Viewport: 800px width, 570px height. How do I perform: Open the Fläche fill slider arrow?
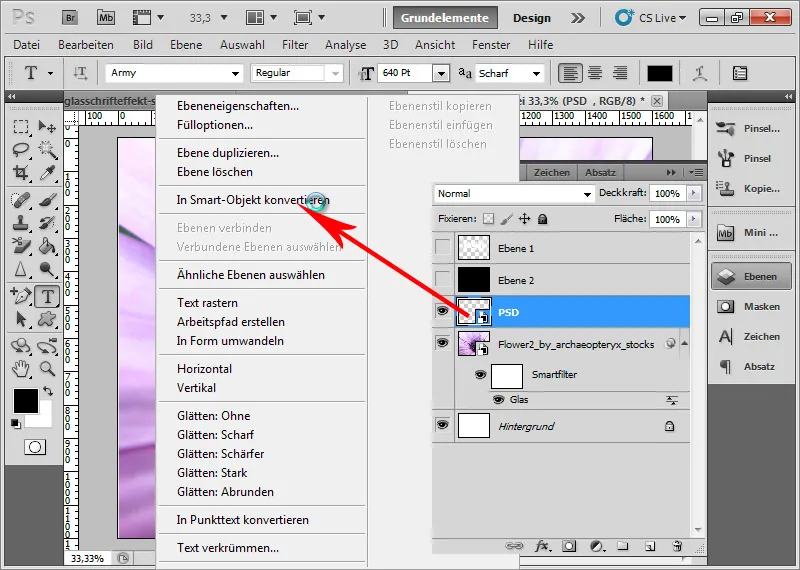pos(693,219)
